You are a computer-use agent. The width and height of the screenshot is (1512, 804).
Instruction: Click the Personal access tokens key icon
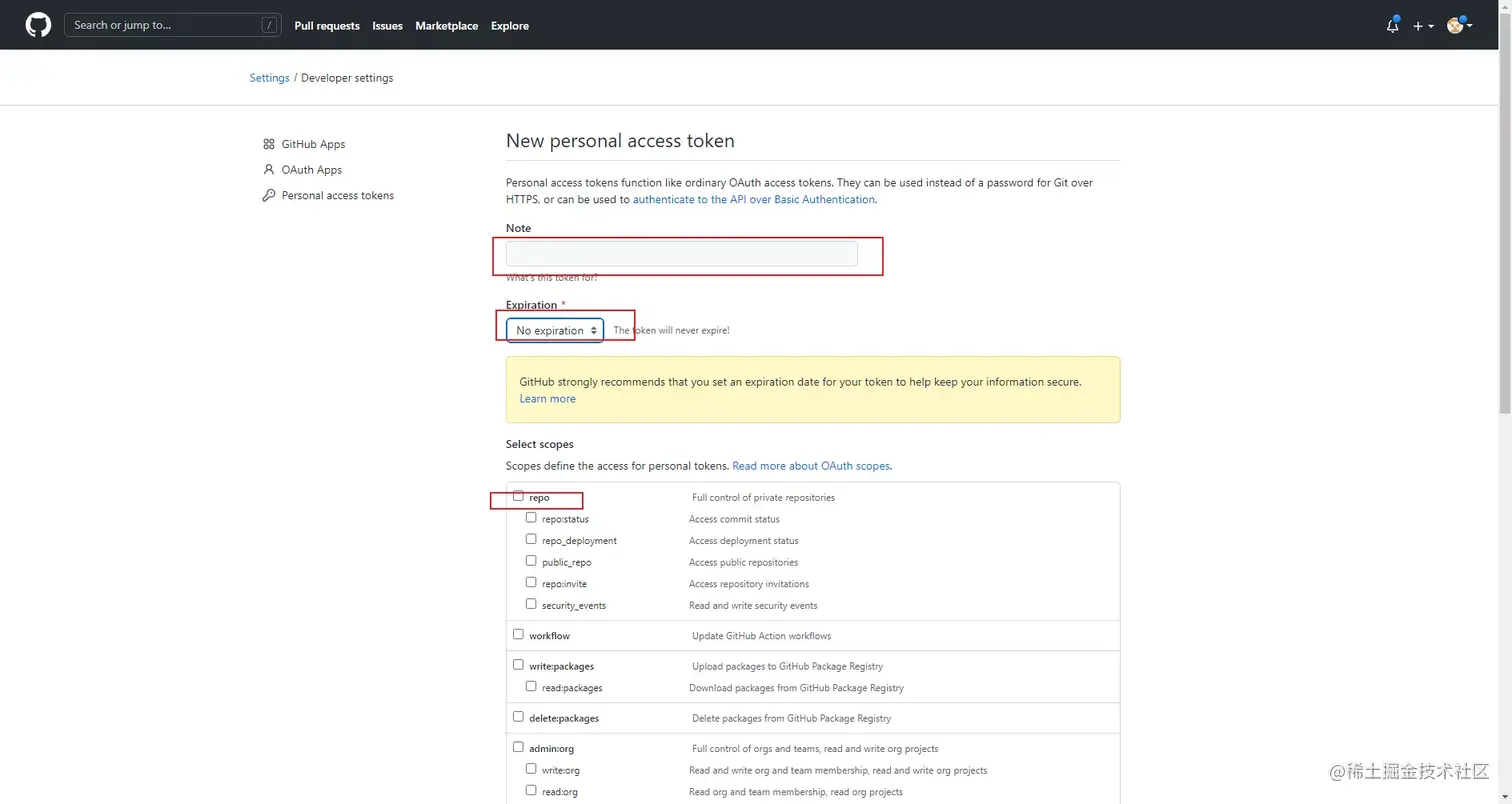(x=269, y=196)
